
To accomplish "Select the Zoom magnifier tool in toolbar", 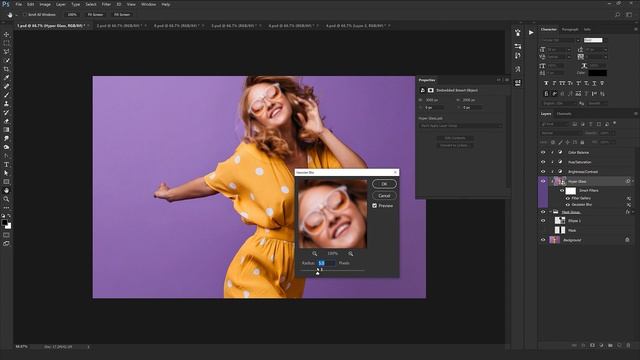I will (7, 199).
